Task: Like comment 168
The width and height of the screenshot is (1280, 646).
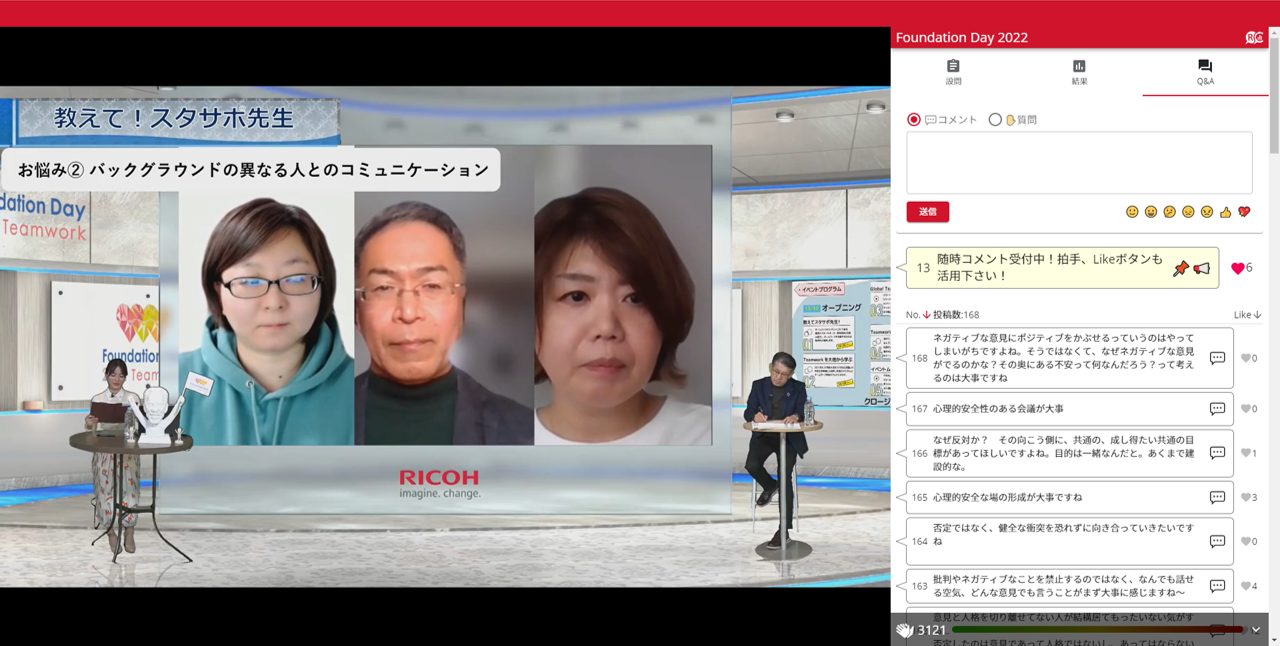Action: 1246,358
